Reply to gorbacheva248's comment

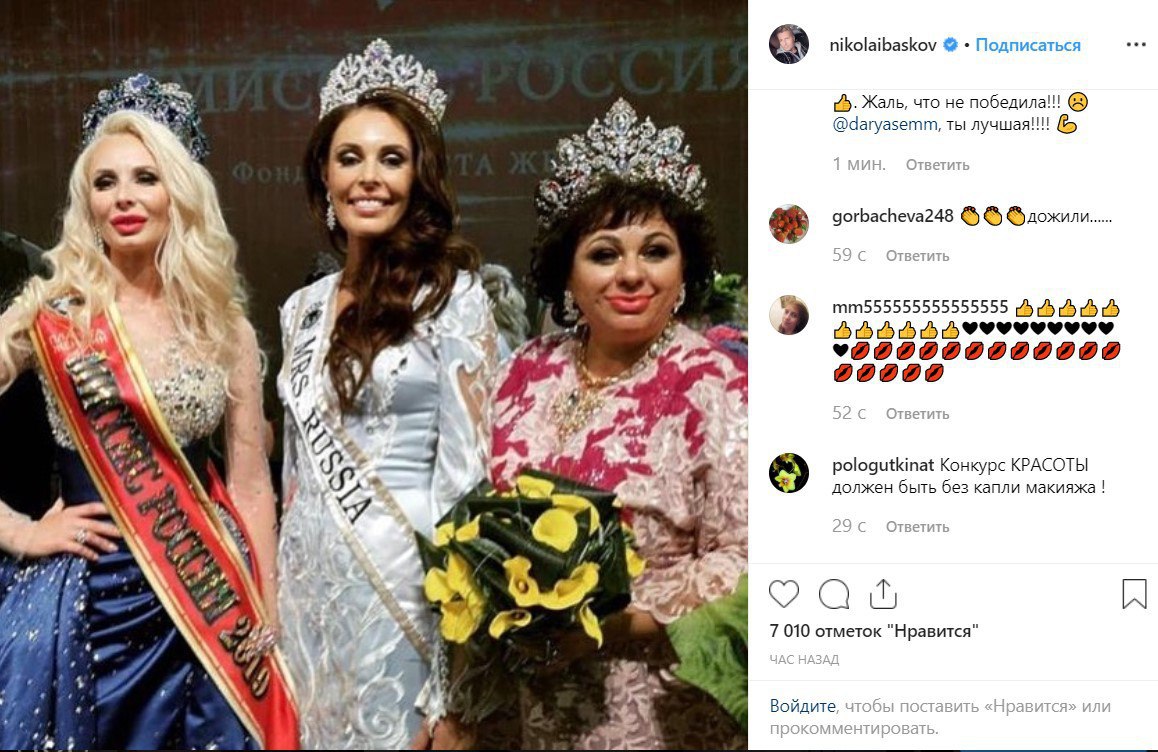tap(917, 256)
